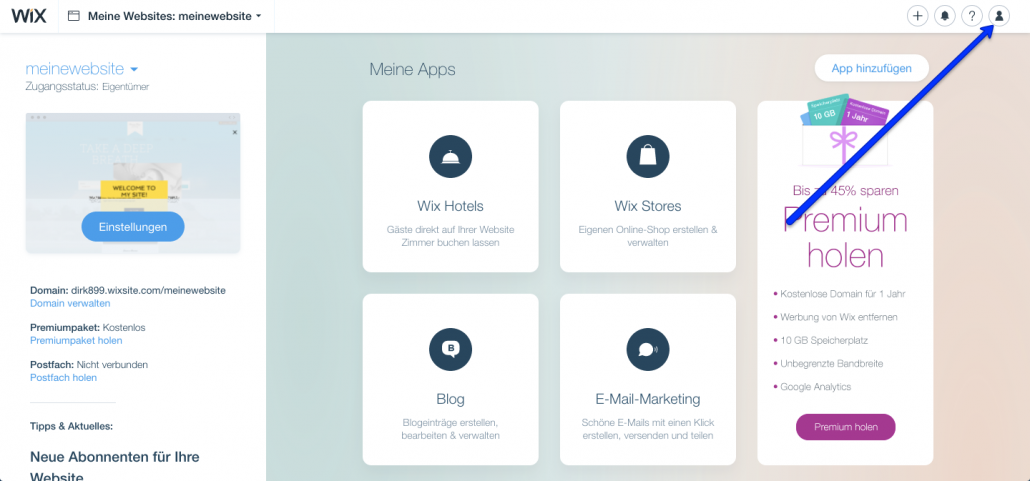1030x481 pixels.
Task: Click the window icon beside Meine Websites
Action: coord(74,16)
